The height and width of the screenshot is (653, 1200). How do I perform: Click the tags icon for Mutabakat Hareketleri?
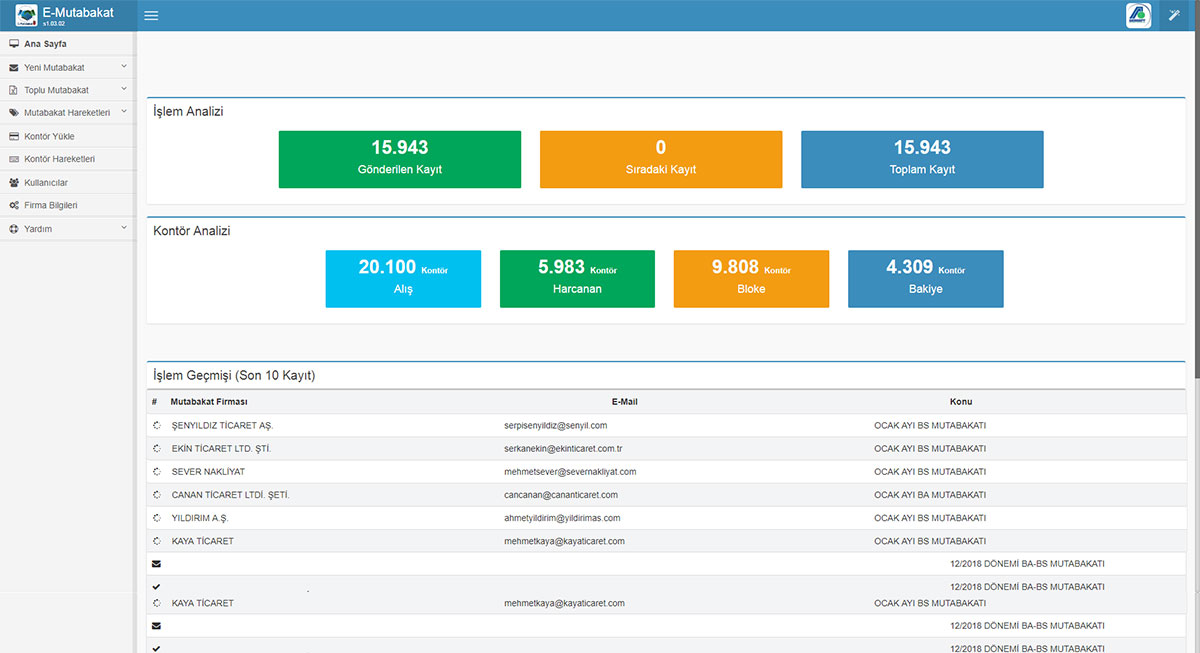click(x=14, y=113)
